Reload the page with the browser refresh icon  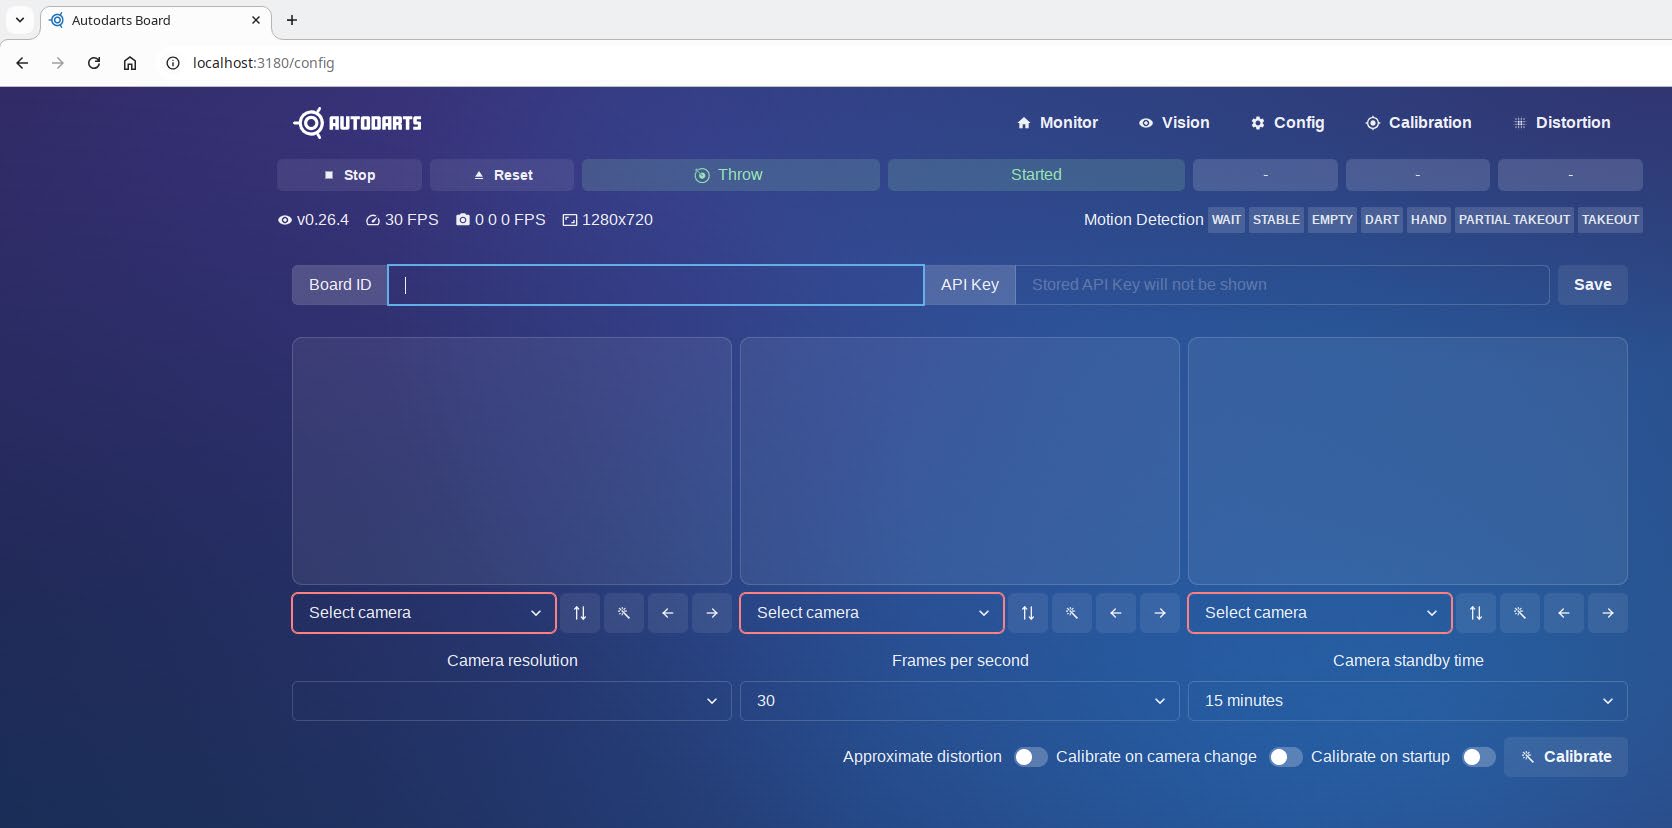pos(94,63)
